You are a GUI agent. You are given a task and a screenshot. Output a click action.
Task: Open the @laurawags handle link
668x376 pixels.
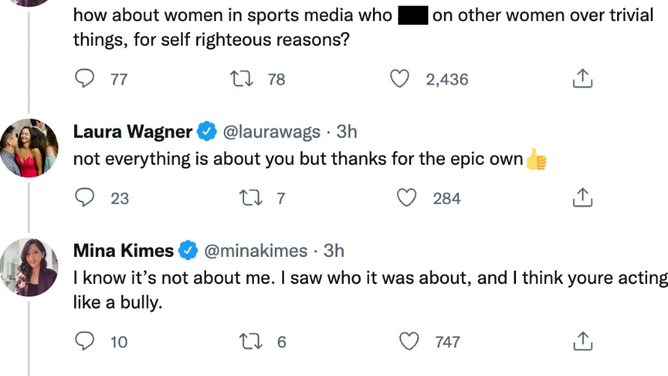pos(272,132)
